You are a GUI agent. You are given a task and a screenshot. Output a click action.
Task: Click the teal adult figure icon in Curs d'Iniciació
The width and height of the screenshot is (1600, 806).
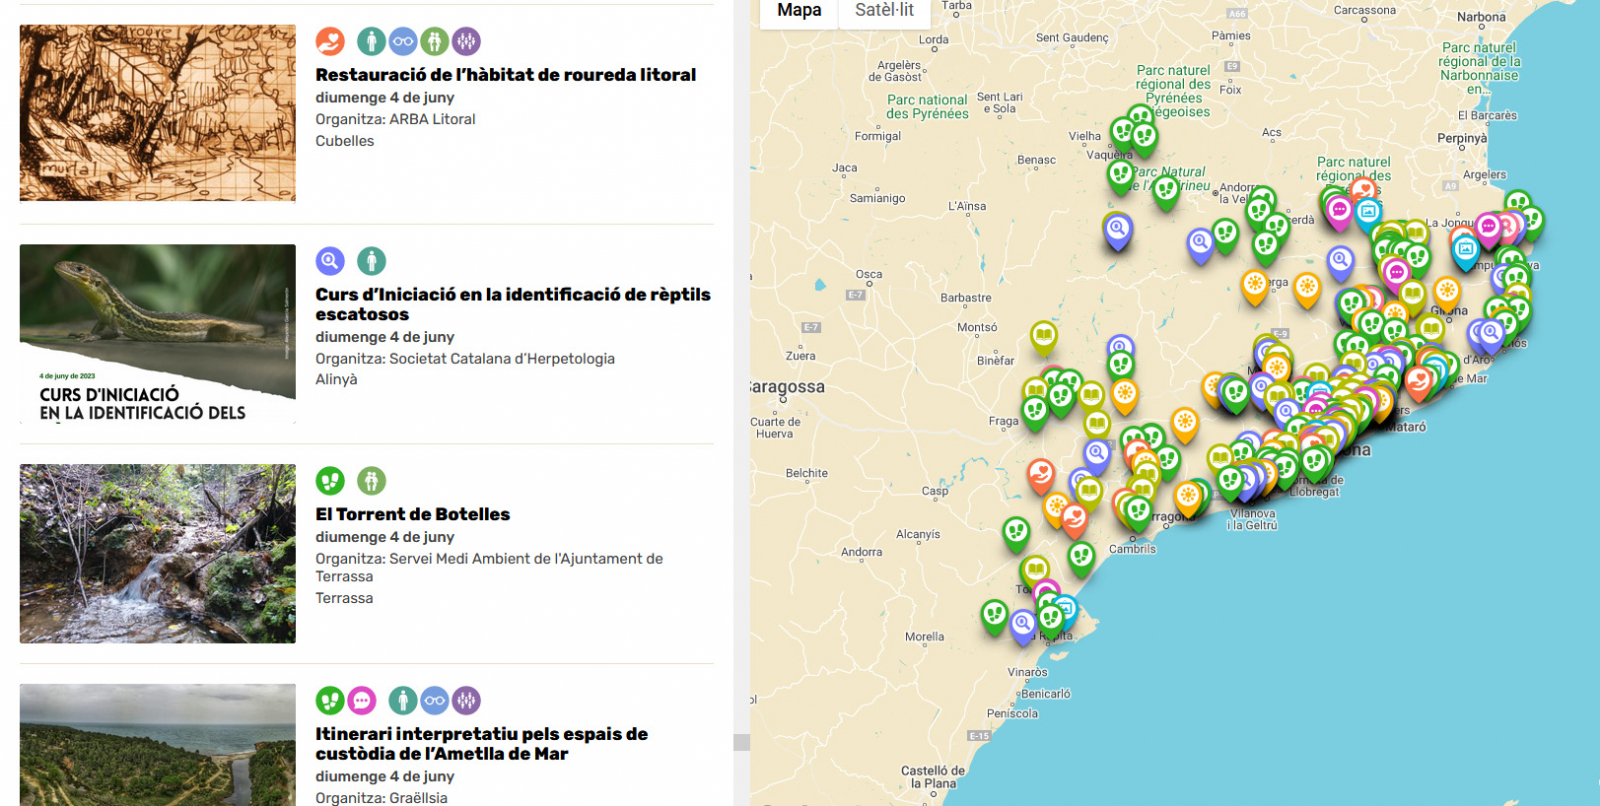point(371,261)
